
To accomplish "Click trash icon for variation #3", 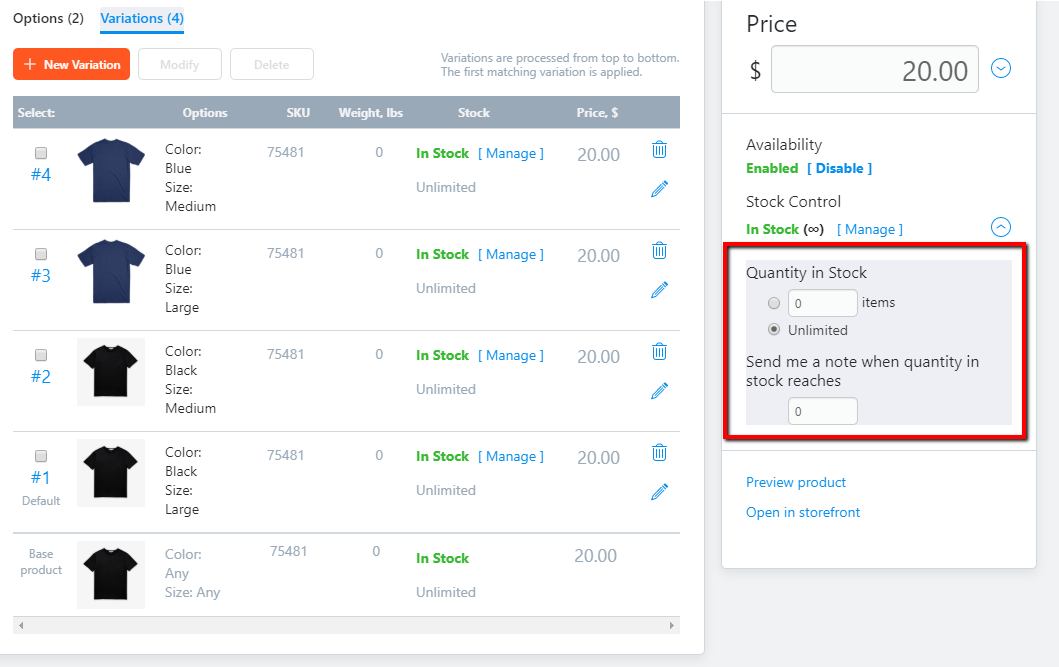I will tap(659, 251).
